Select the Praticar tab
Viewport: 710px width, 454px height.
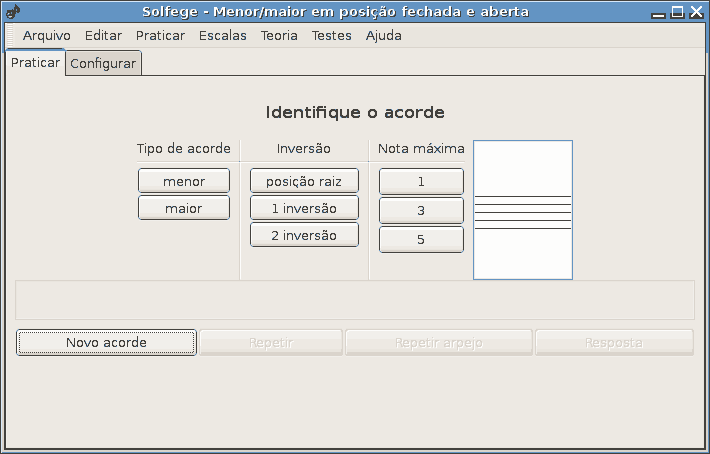click(35, 62)
